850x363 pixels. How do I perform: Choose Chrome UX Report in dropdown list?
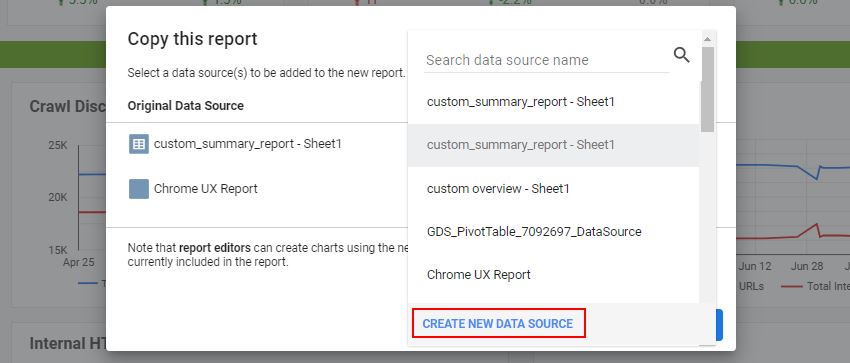[x=553, y=275]
